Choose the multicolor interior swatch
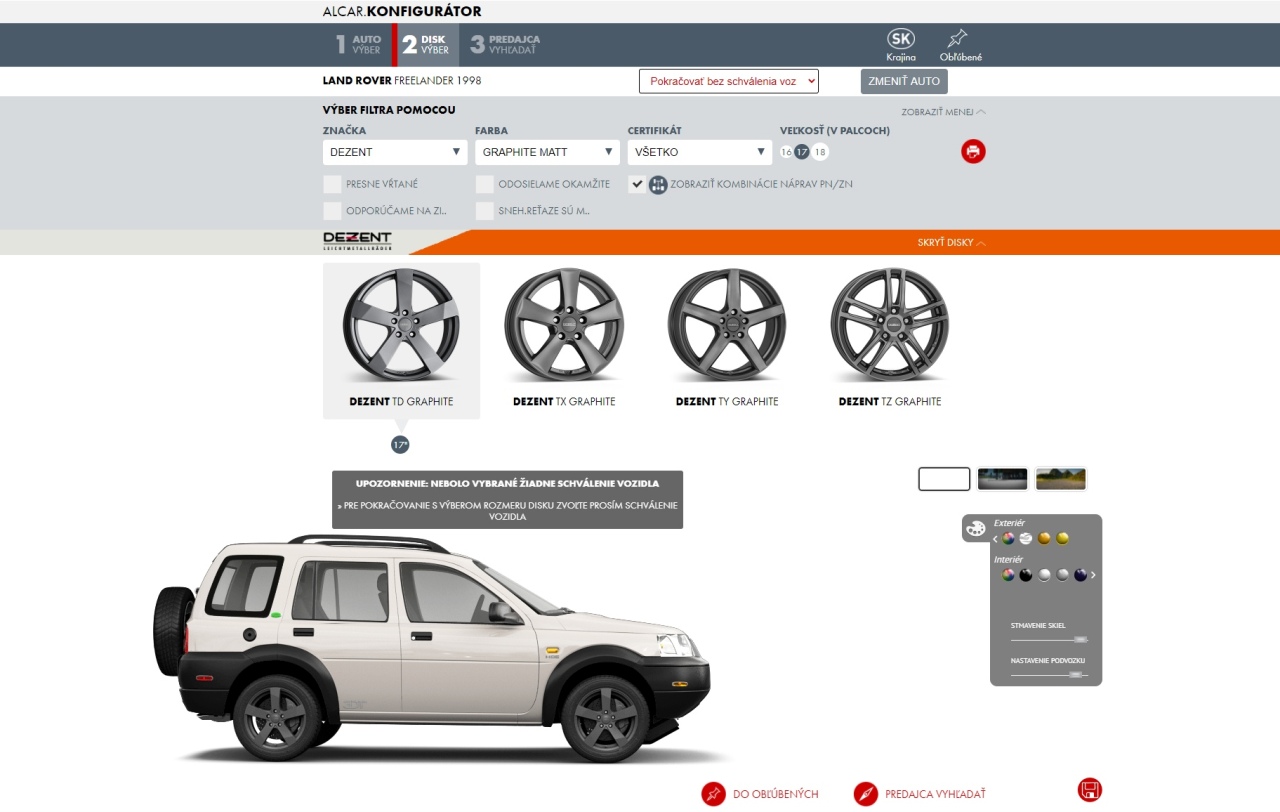The height and width of the screenshot is (812, 1280). pyautogui.click(x=1008, y=575)
